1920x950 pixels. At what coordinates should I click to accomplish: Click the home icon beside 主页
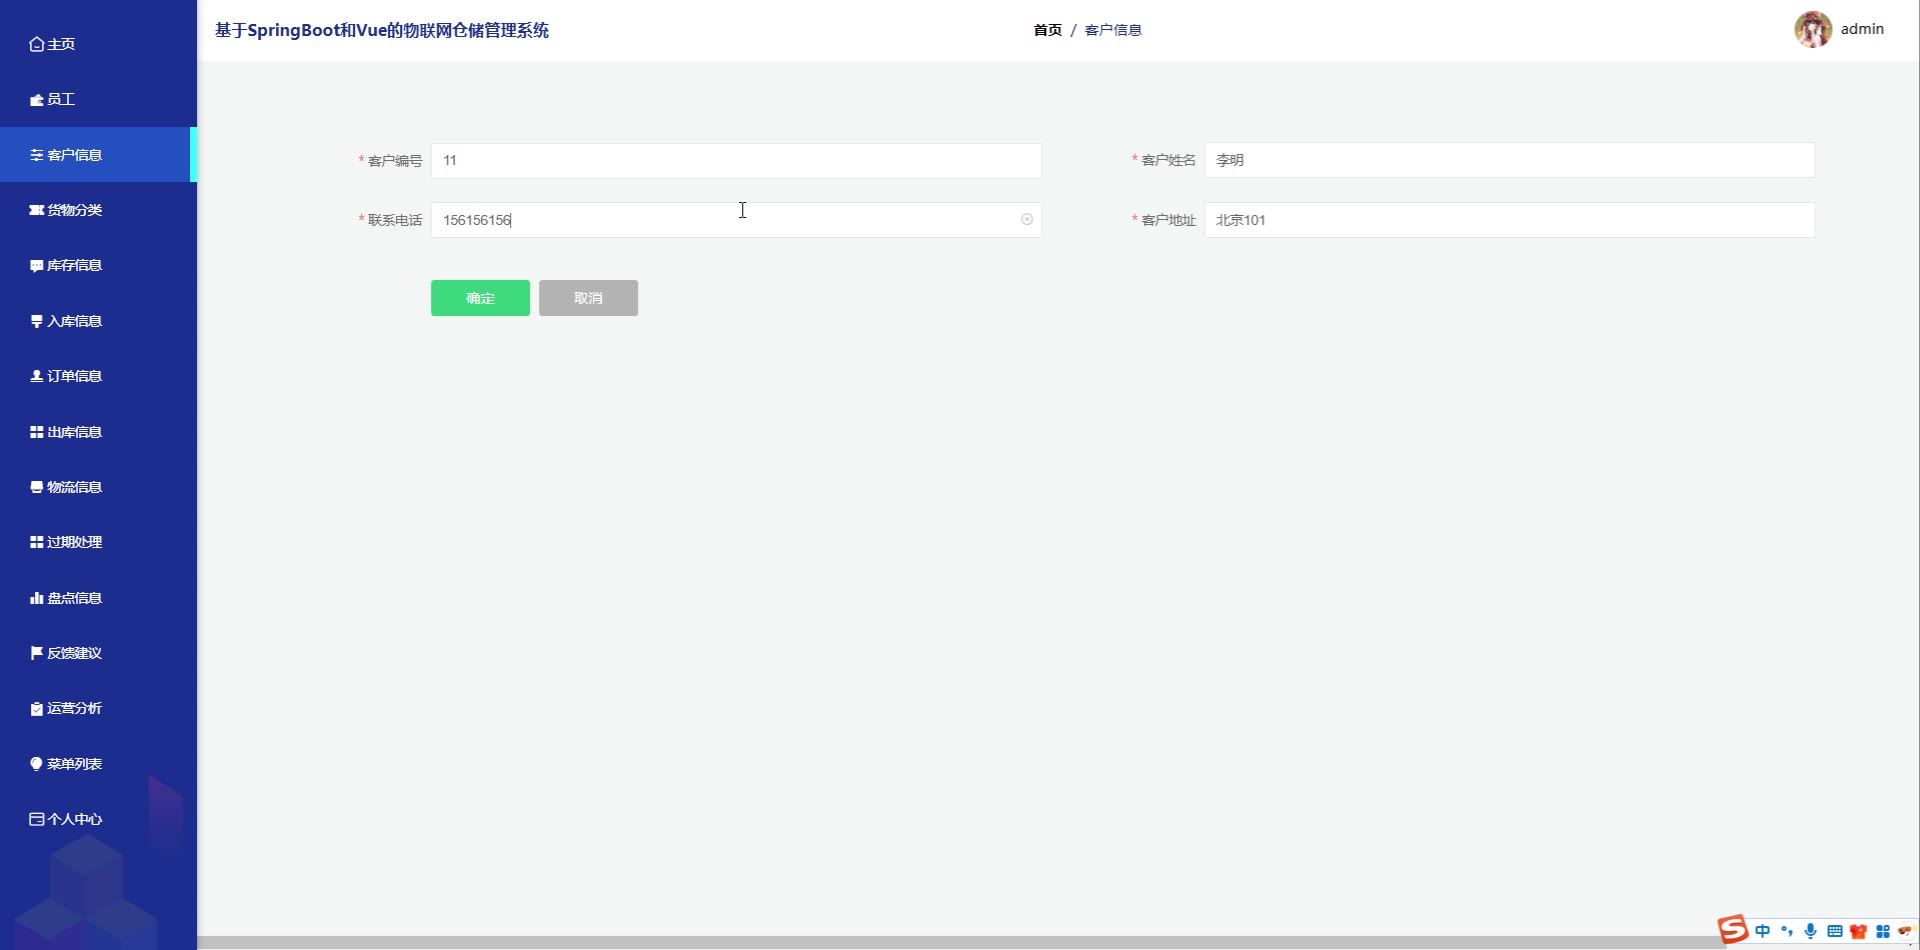37,44
